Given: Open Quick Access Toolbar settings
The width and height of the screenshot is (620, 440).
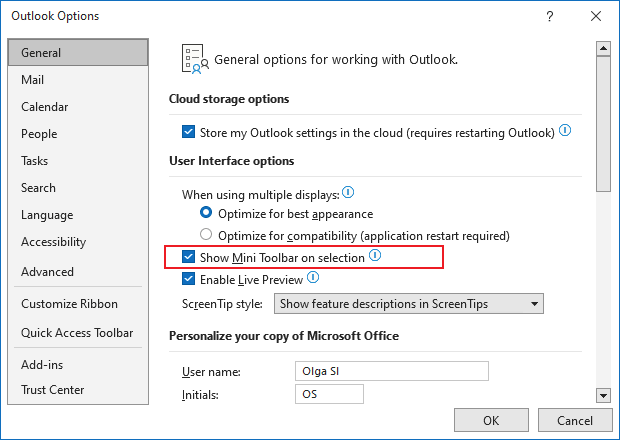Looking at the screenshot, I should 78,333.
